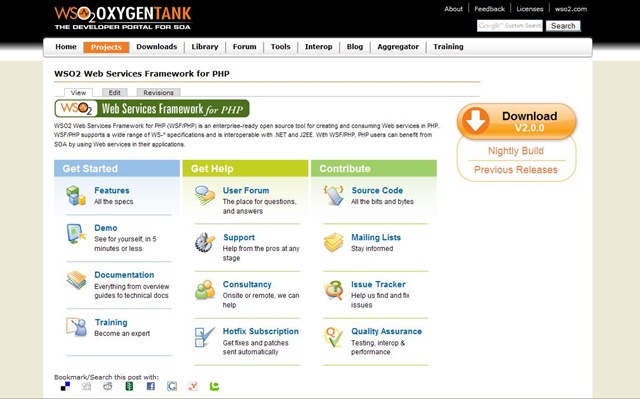
Task: Open the Mailing Lists link
Action: (376, 237)
